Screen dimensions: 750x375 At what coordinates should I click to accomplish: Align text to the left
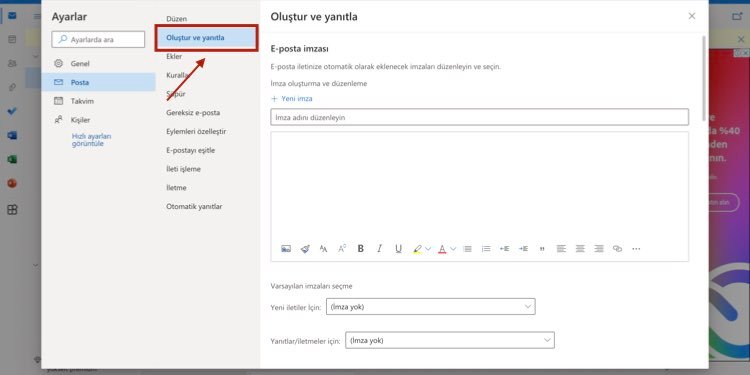561,249
